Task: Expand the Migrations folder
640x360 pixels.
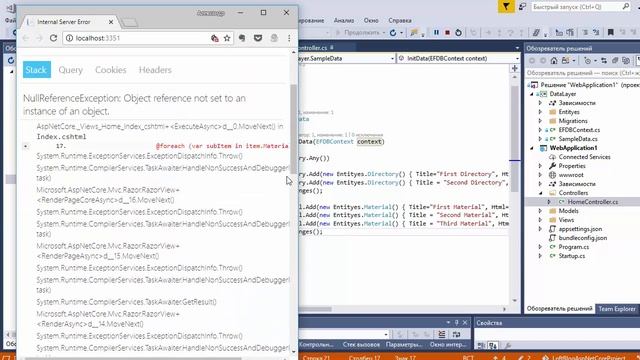Action: pyautogui.click(x=540, y=121)
